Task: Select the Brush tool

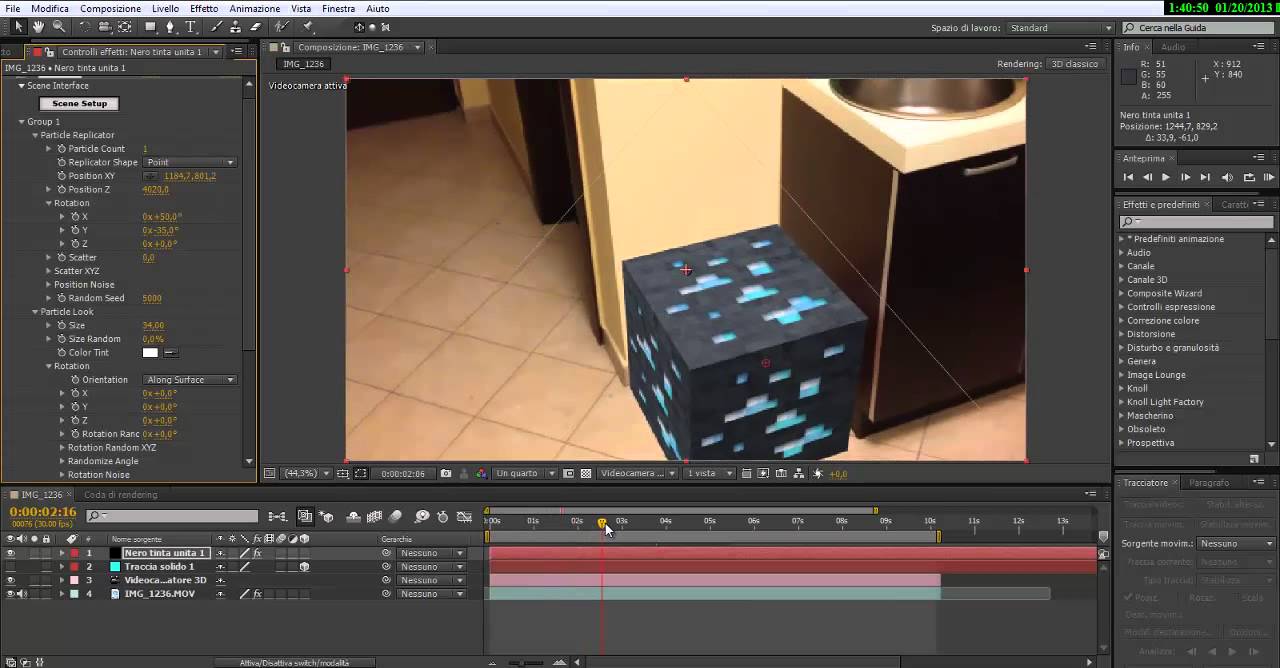Action: click(x=215, y=27)
